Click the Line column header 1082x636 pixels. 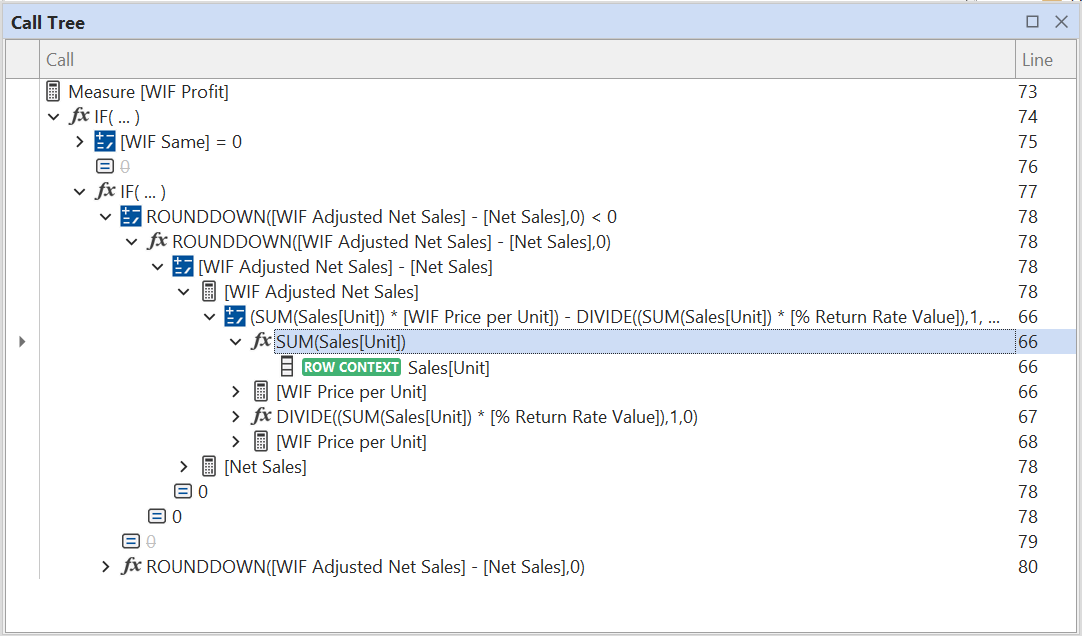tap(1037, 60)
